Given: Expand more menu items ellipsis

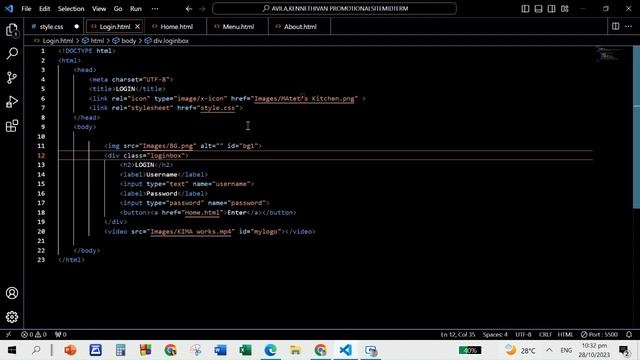Looking at the screenshot, I should (x=155, y=9).
